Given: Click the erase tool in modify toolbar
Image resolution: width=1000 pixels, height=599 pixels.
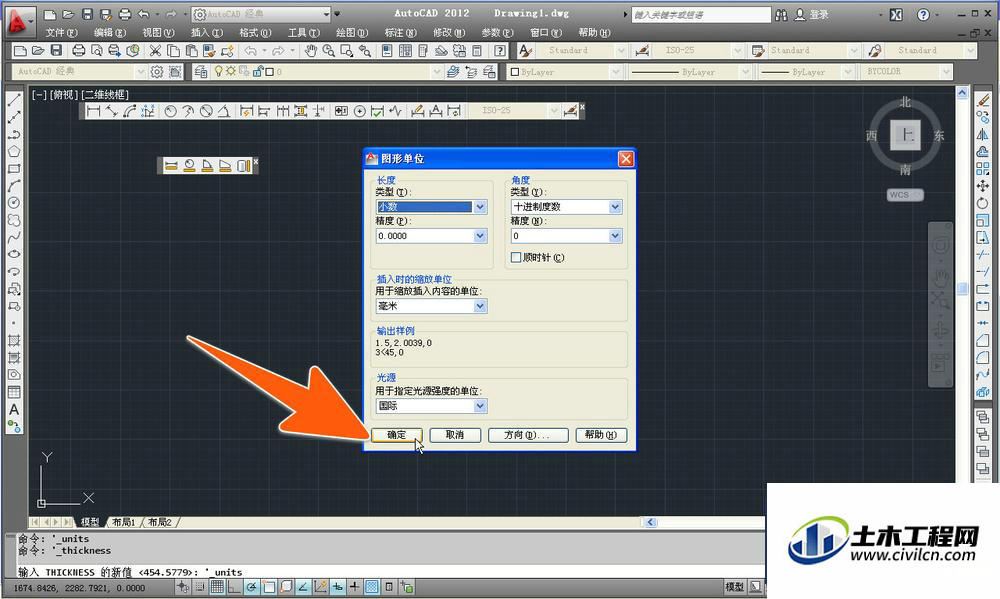Looking at the screenshot, I should coord(983,100).
